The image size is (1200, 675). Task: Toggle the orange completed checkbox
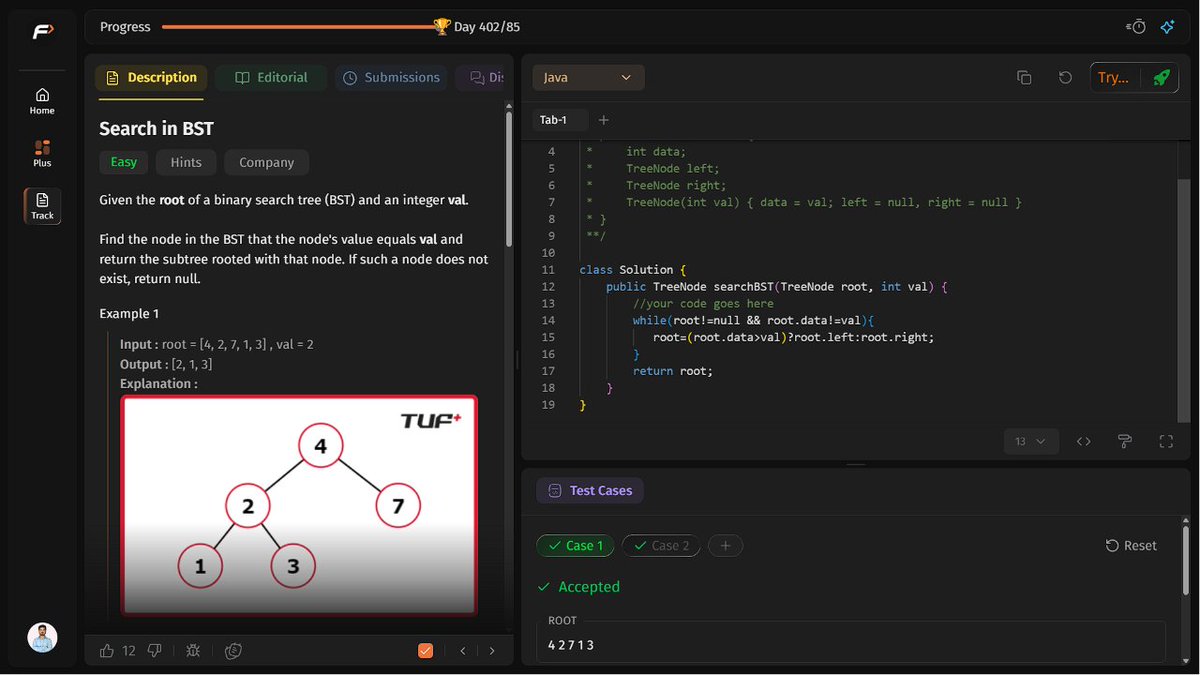click(425, 651)
